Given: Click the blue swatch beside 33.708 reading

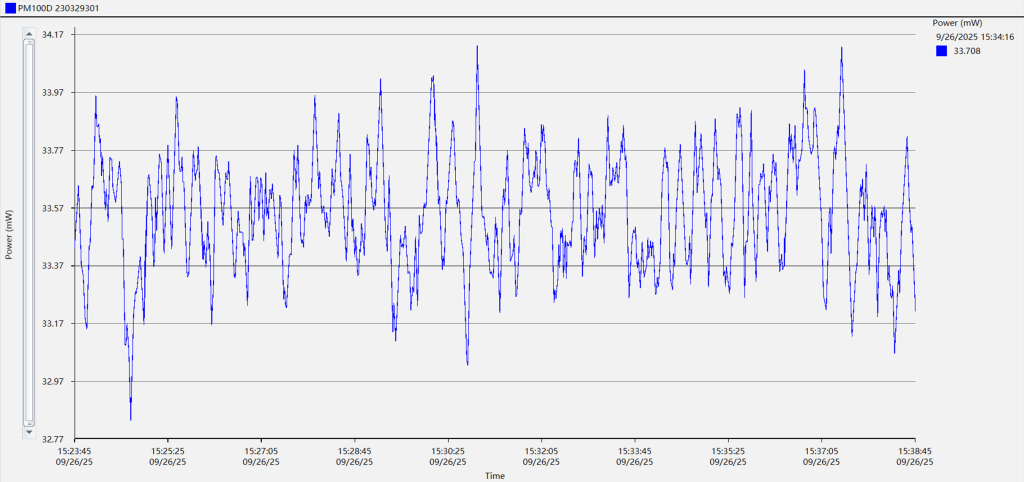Looking at the screenshot, I should 941,51.
